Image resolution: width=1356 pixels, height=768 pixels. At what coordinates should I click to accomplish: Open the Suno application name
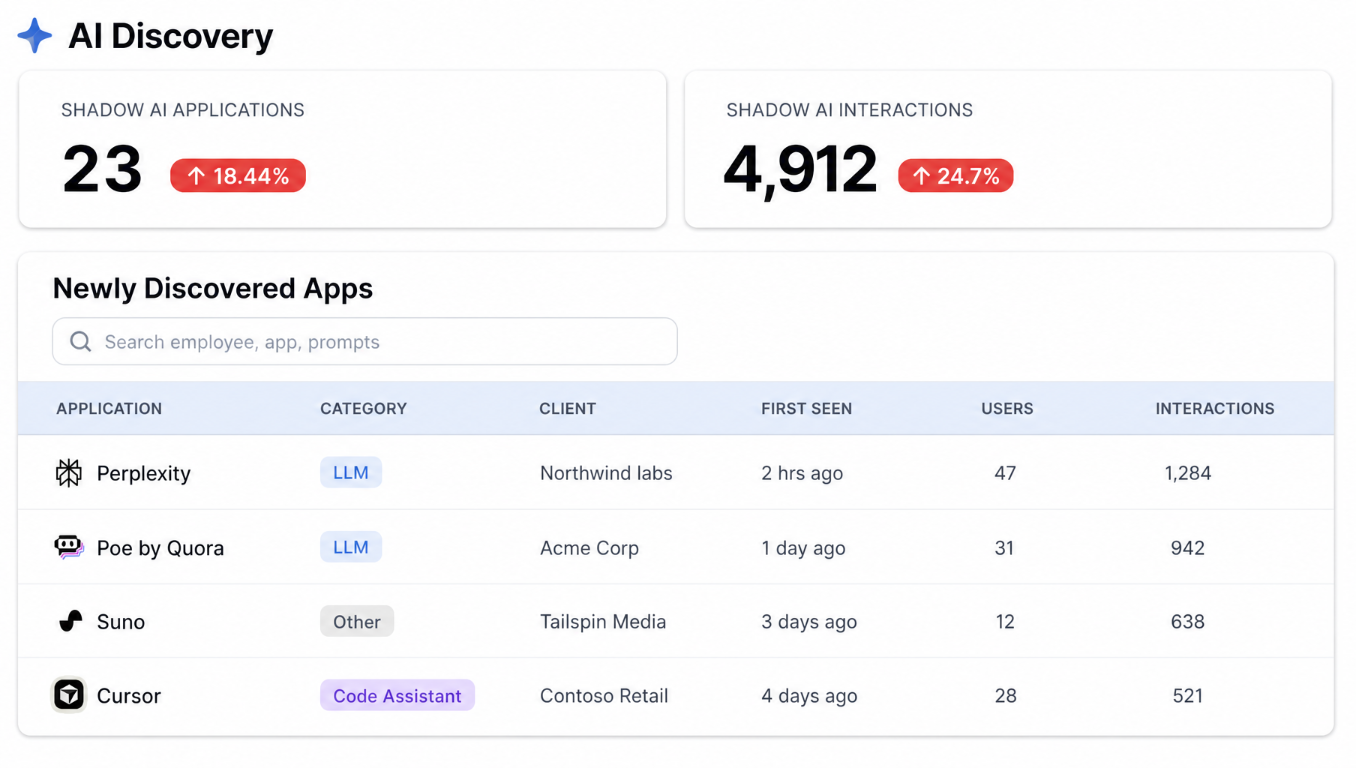121,622
